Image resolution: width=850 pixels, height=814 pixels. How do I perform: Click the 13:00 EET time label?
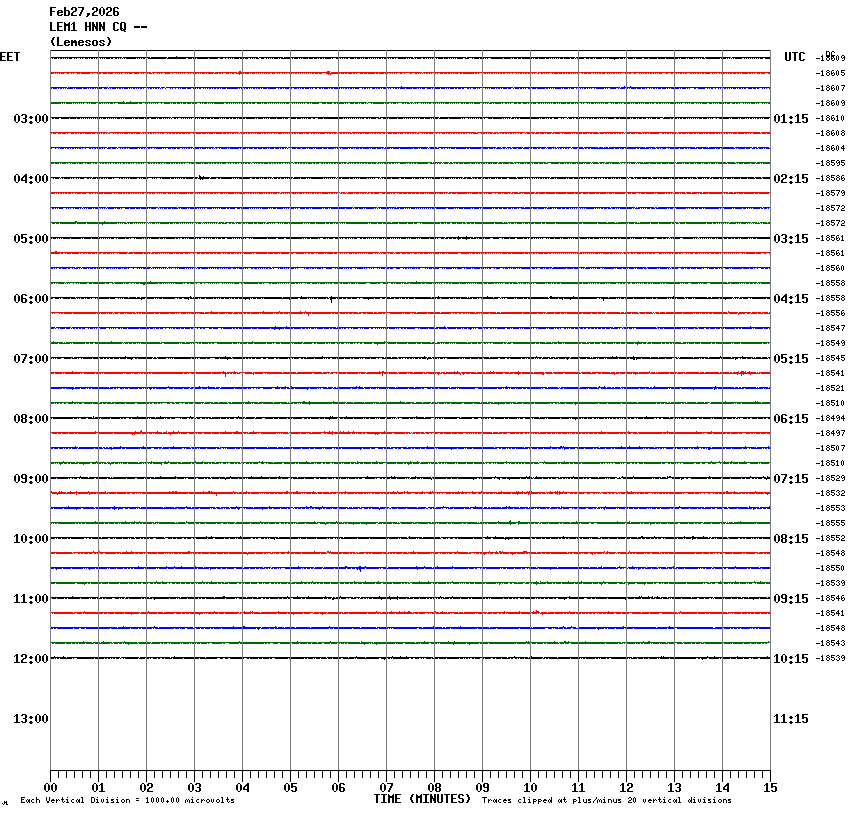pyautogui.click(x=31, y=719)
